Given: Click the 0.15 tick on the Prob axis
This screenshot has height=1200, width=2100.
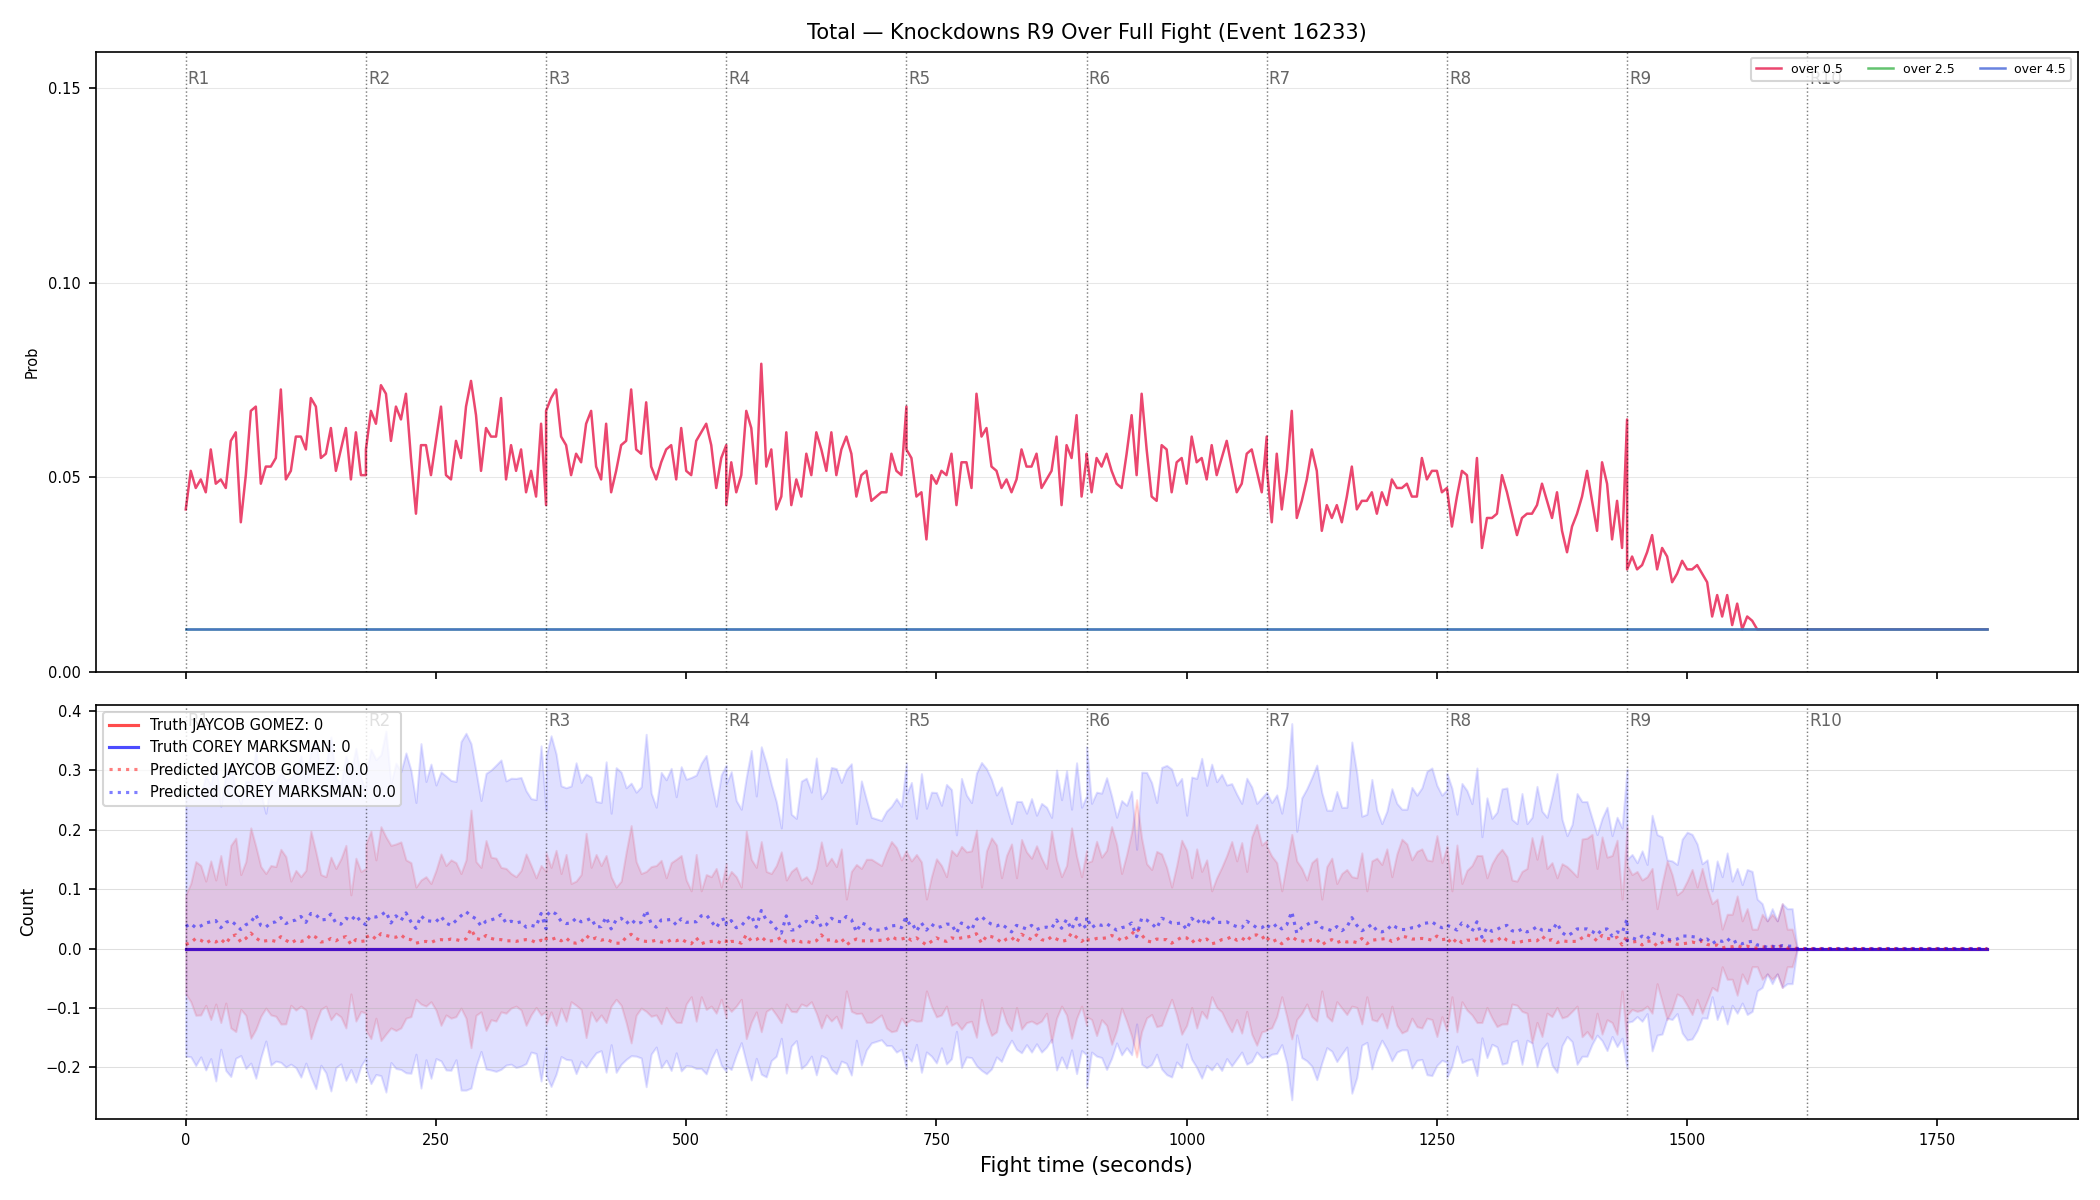Looking at the screenshot, I should pyautogui.click(x=65, y=89).
